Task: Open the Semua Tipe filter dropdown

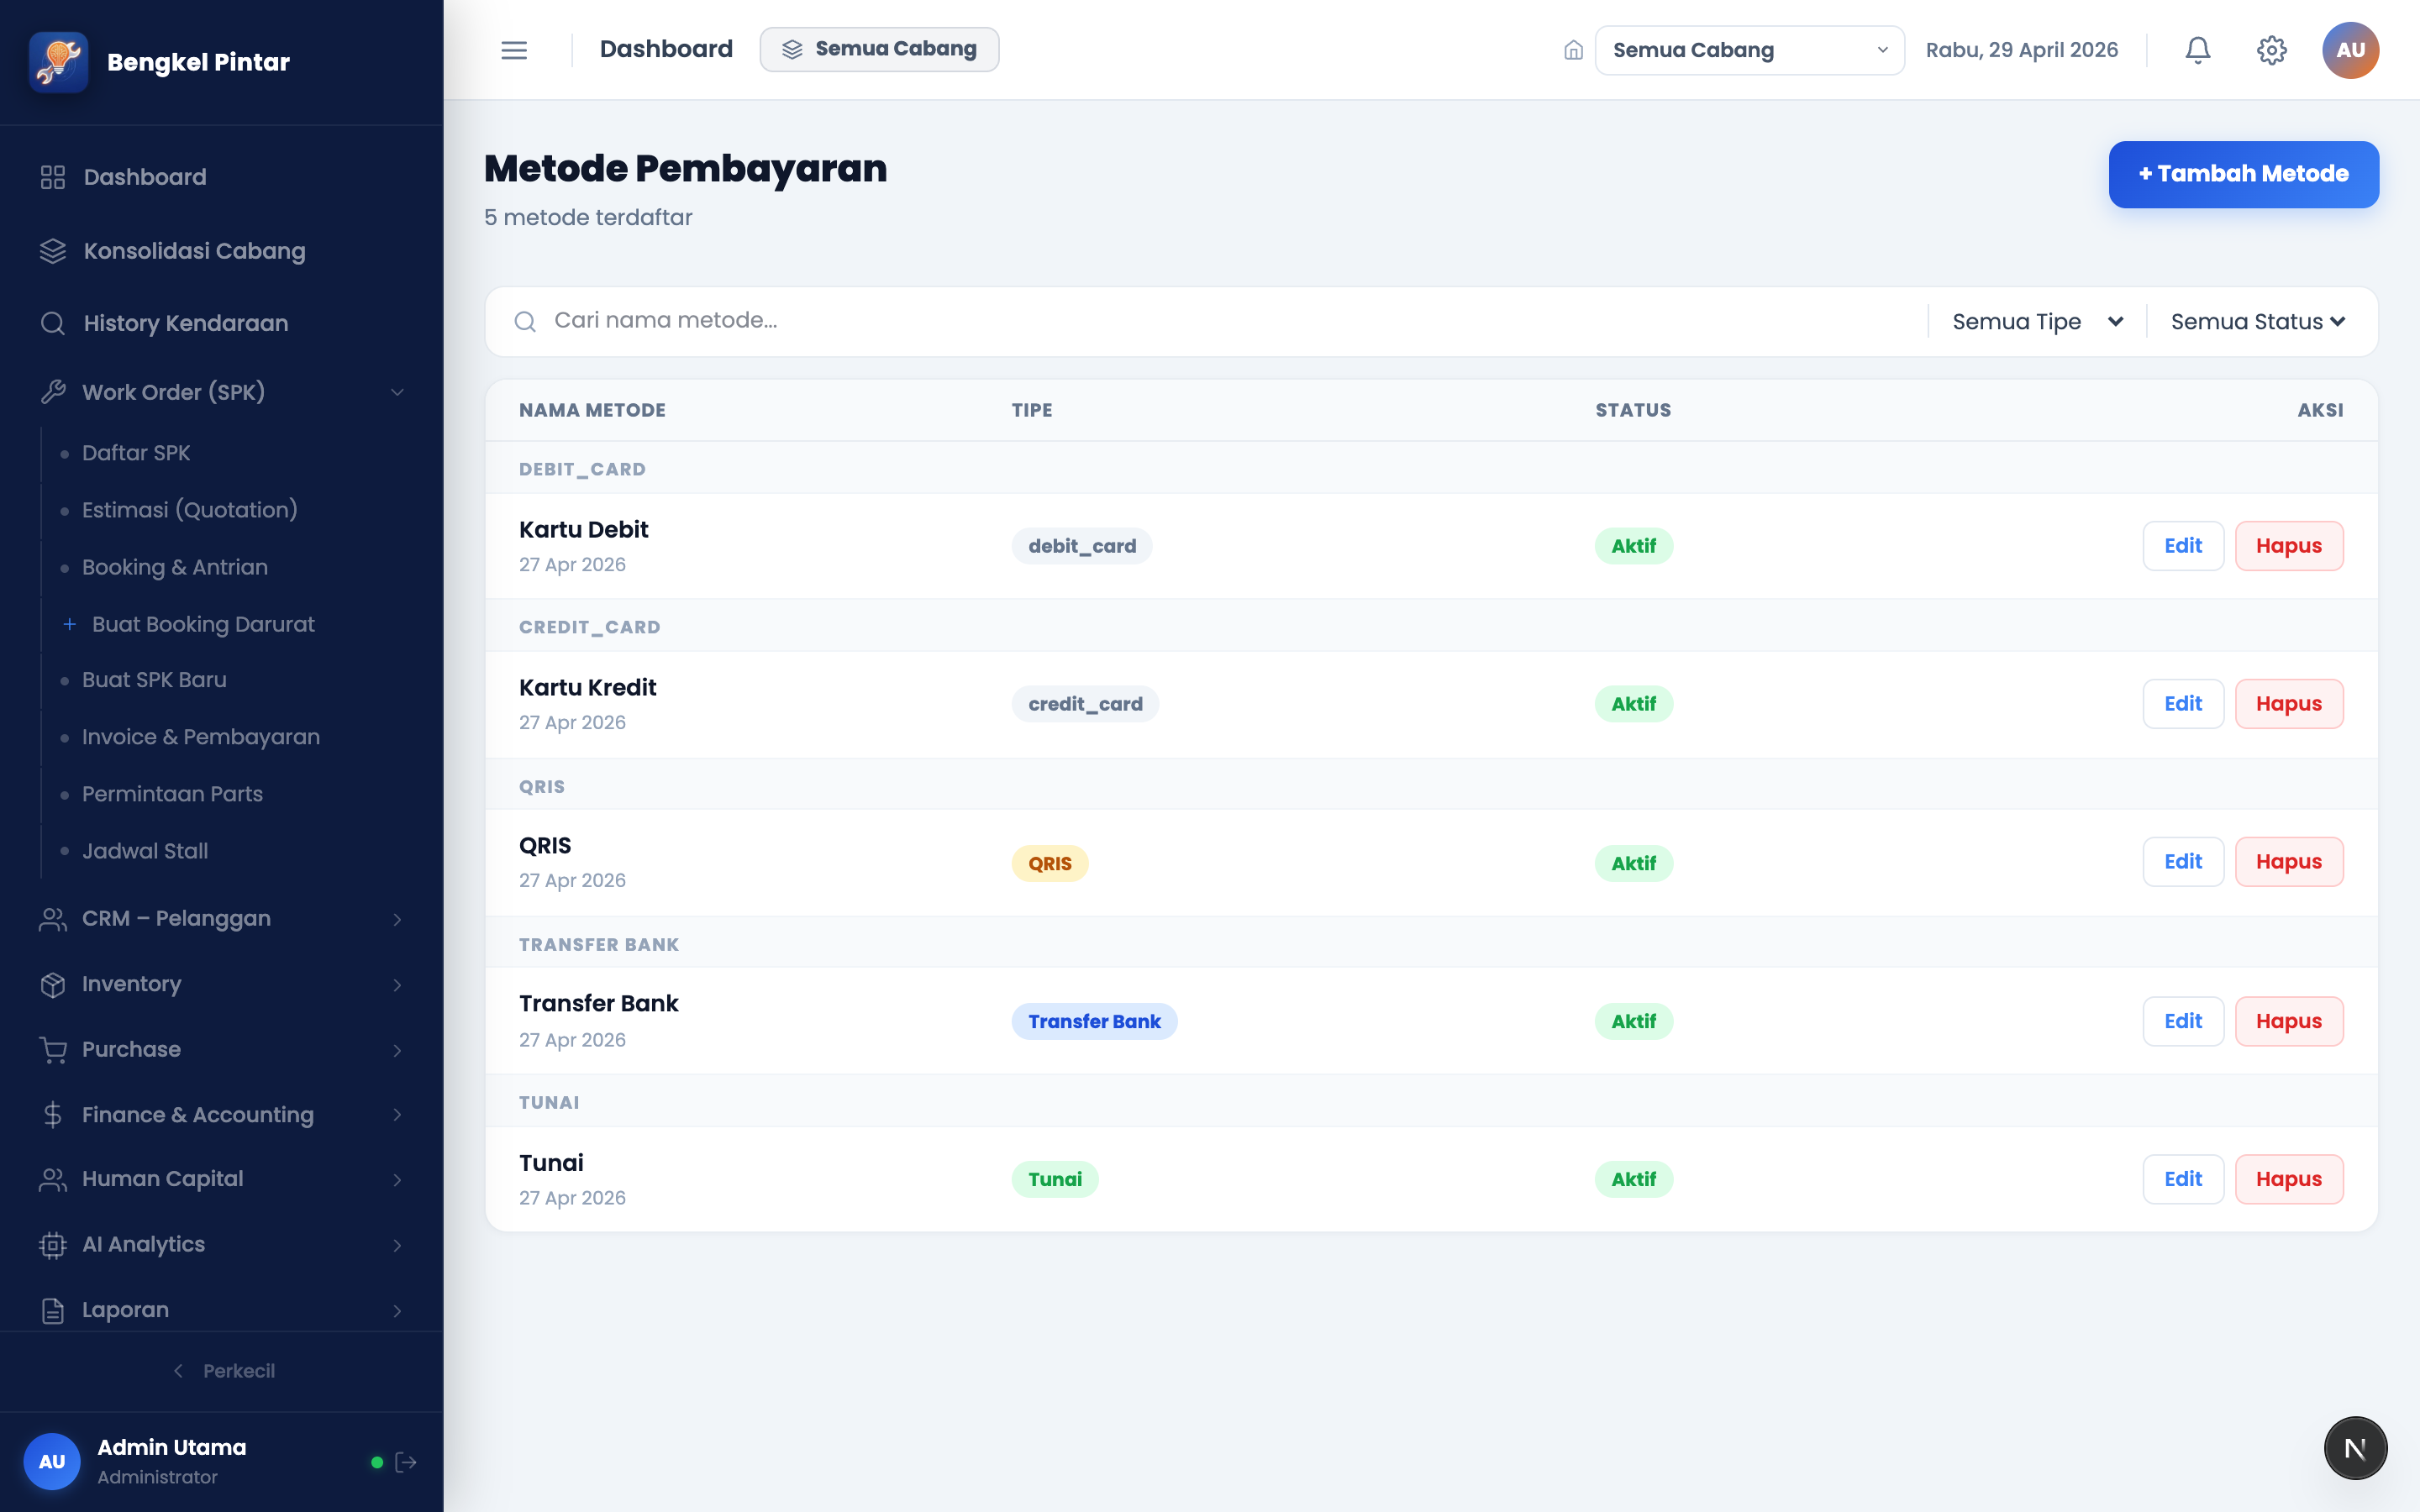Action: pyautogui.click(x=2038, y=322)
